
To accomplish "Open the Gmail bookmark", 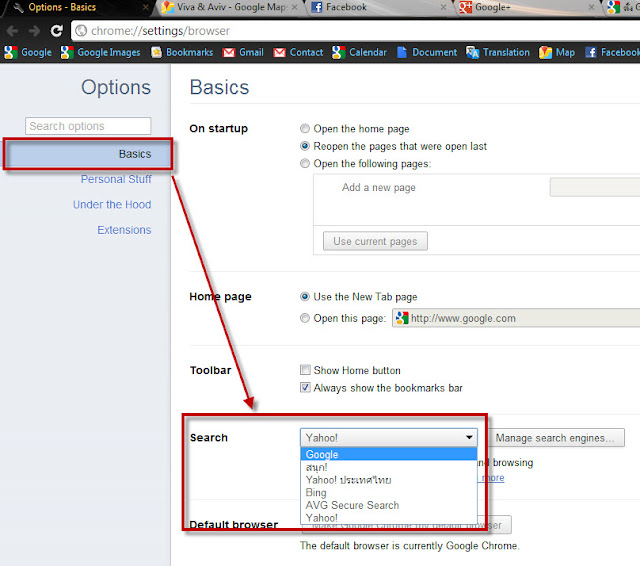I will 243,52.
